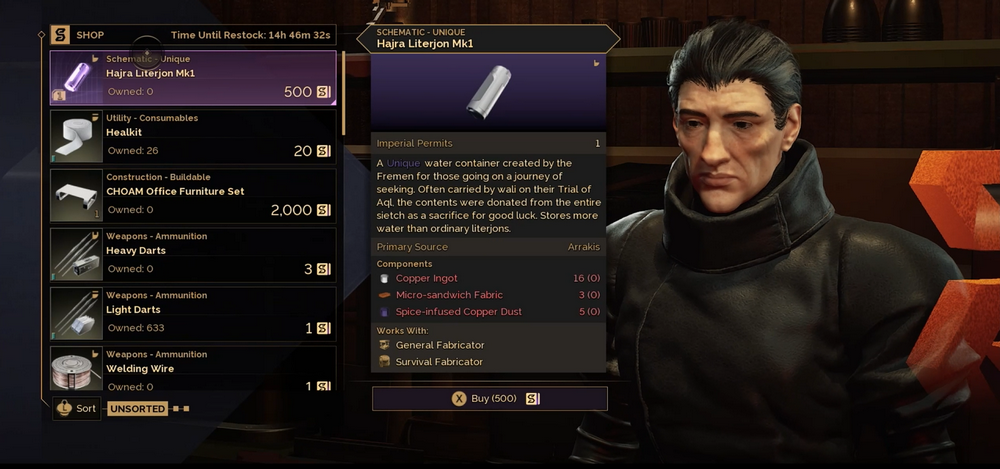Click the Buy (500) button
Screen dimensions: 1000x469
coord(490,399)
